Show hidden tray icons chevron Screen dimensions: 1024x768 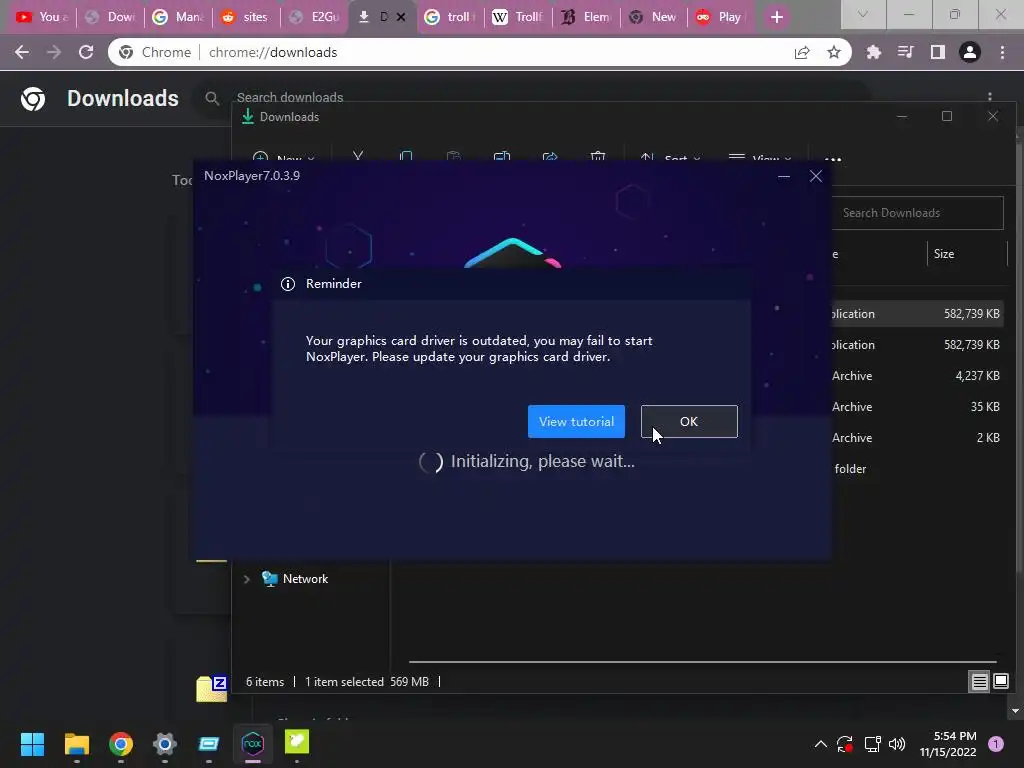tap(821, 744)
